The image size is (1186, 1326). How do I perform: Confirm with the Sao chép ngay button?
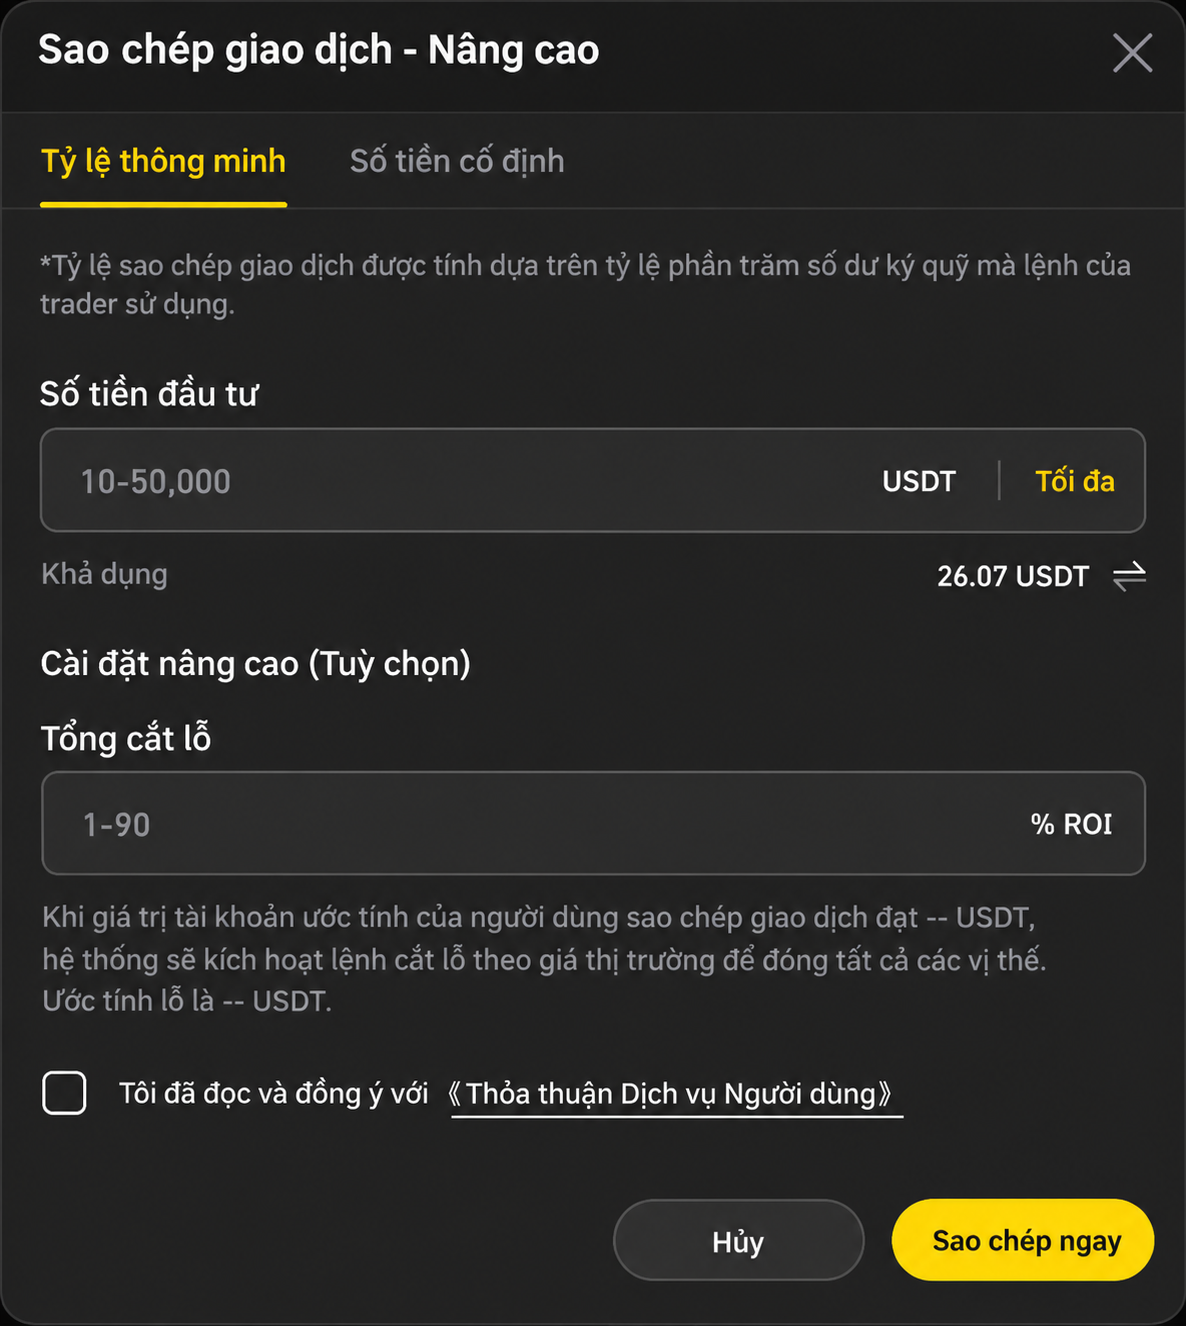click(x=1023, y=1240)
